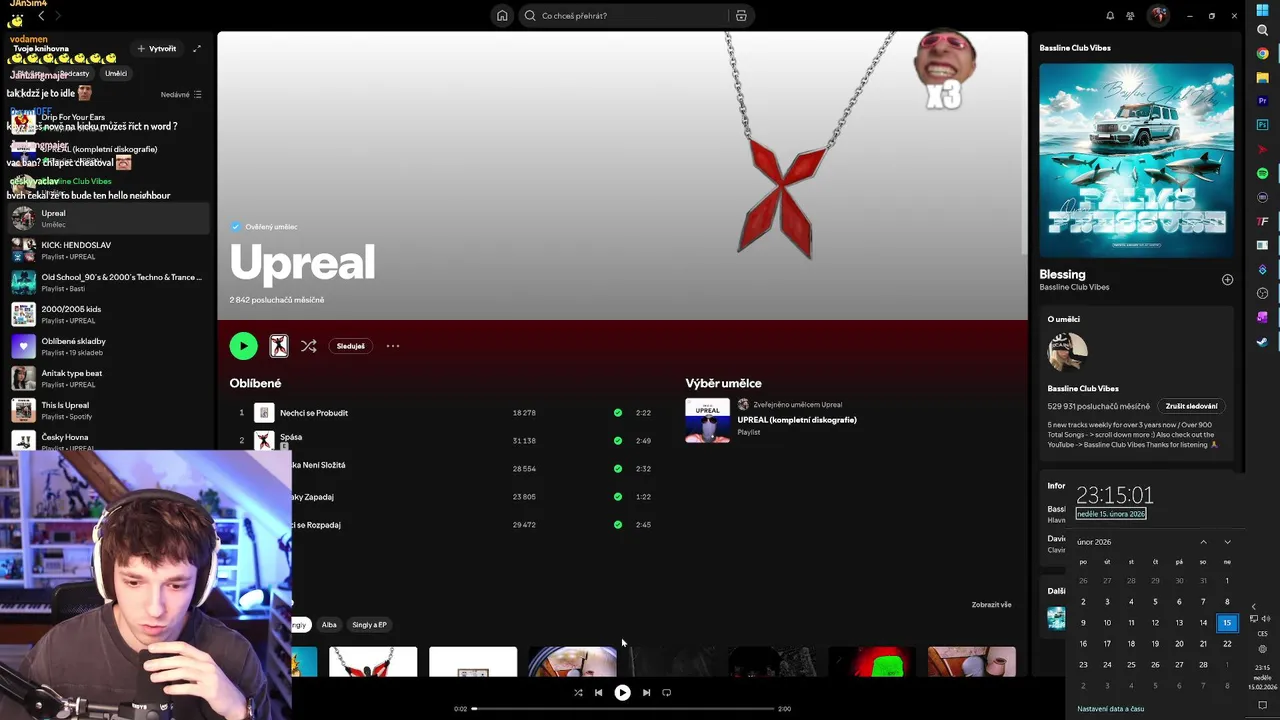Select day 22 in the calendar
This screenshot has width=1280, height=720.
pos(1227,644)
